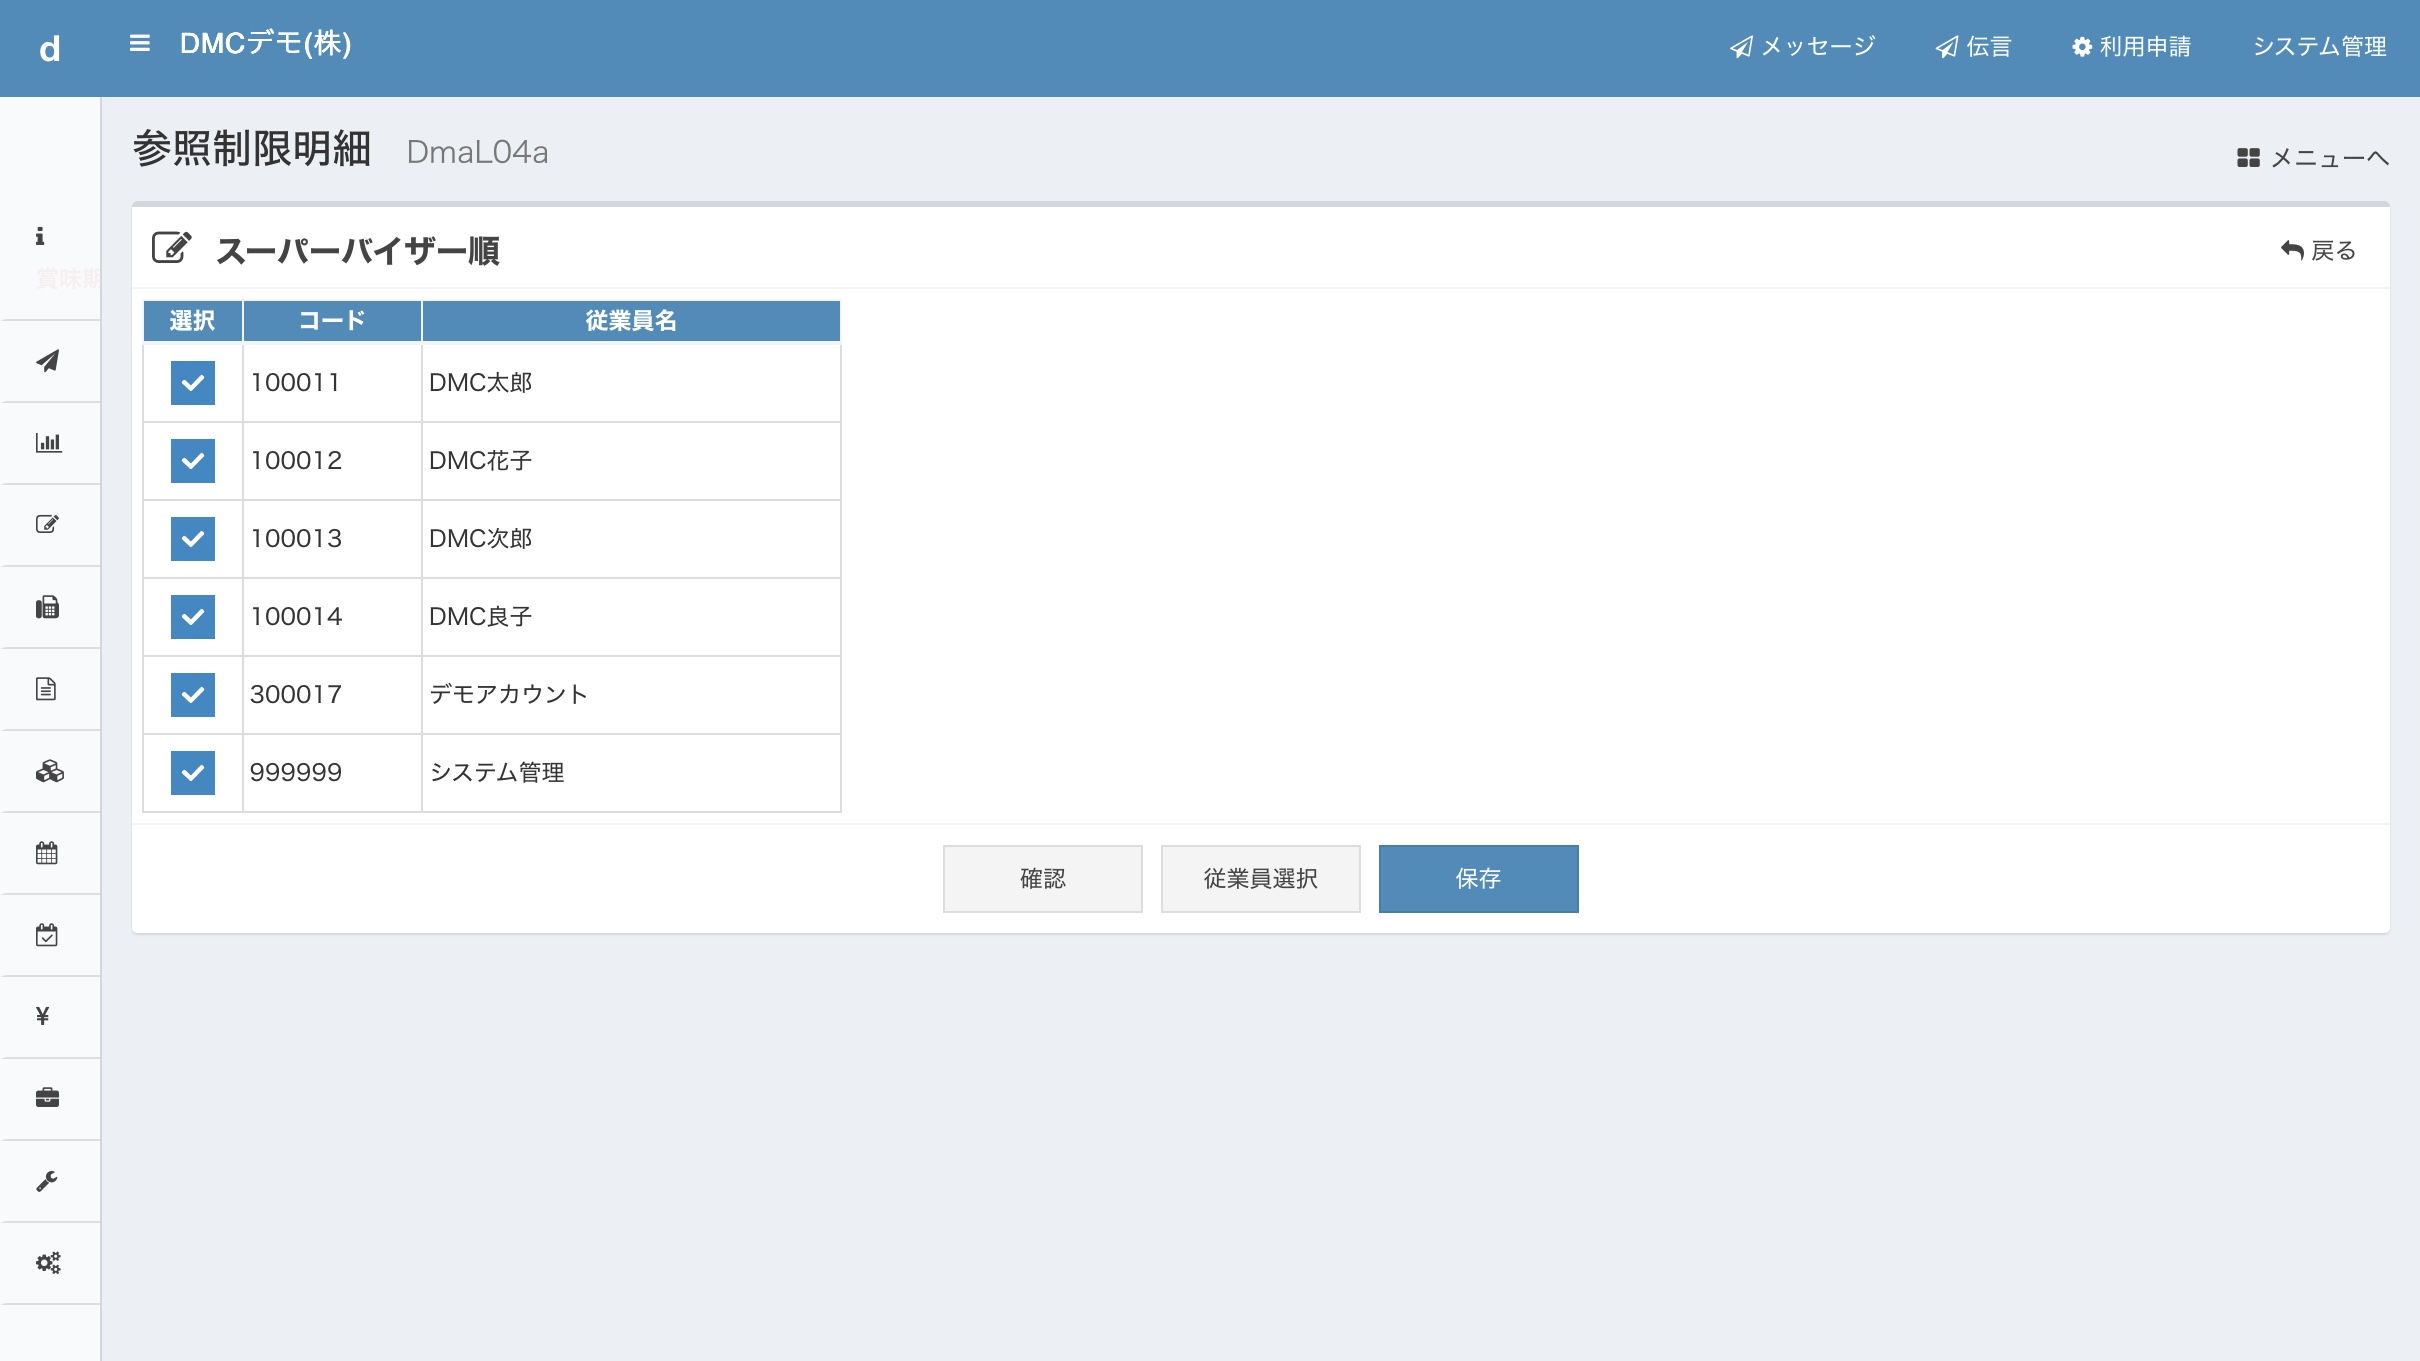Screen dimensions: 2420x1361
Task: Open 利用申請 in the top bar
Action: point(2131,47)
